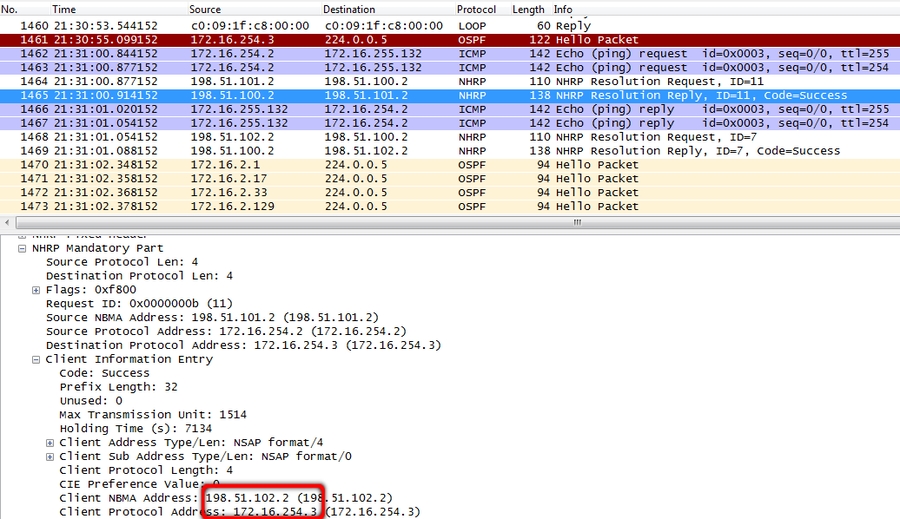Image resolution: width=900 pixels, height=519 pixels.
Task: Collapse the NHRP Mandatory Part section
Action: pos(22,248)
